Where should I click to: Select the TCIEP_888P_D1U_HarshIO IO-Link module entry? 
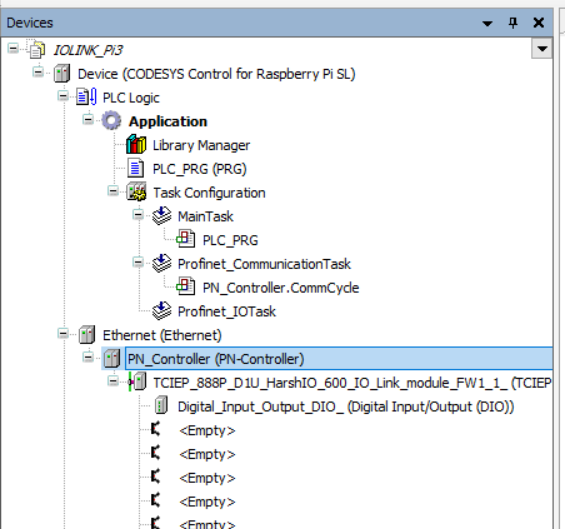coord(352,382)
